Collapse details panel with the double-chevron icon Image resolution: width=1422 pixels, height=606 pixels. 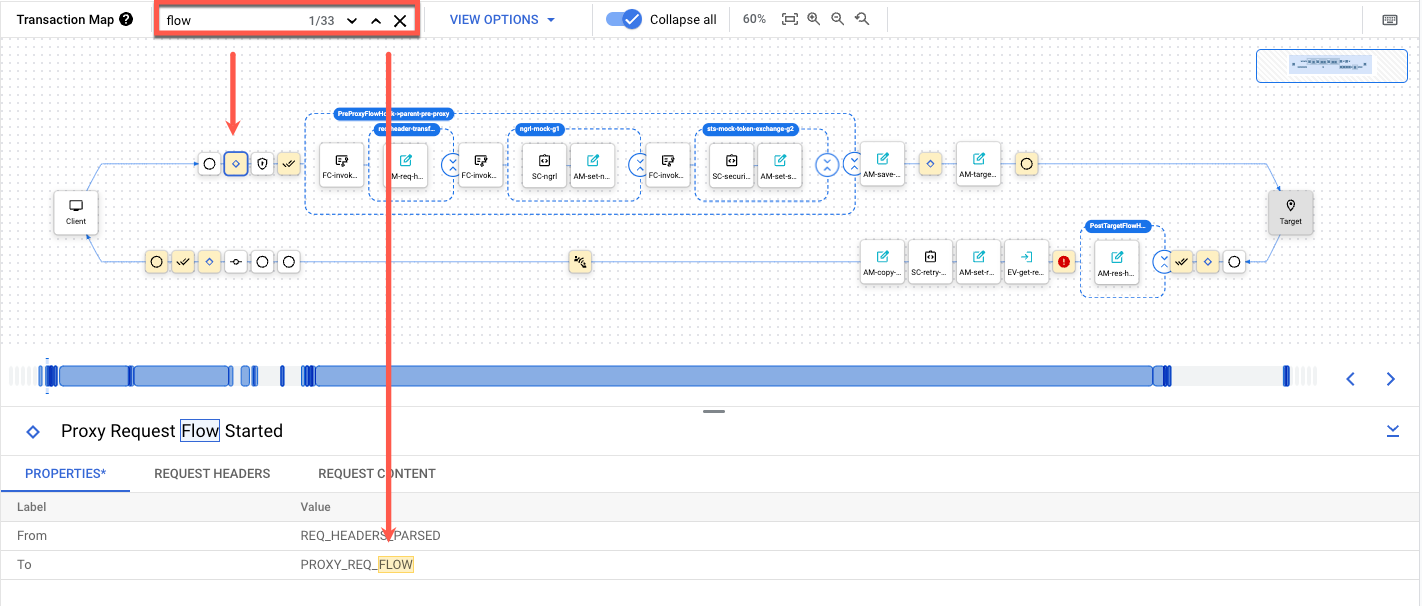(1392, 430)
